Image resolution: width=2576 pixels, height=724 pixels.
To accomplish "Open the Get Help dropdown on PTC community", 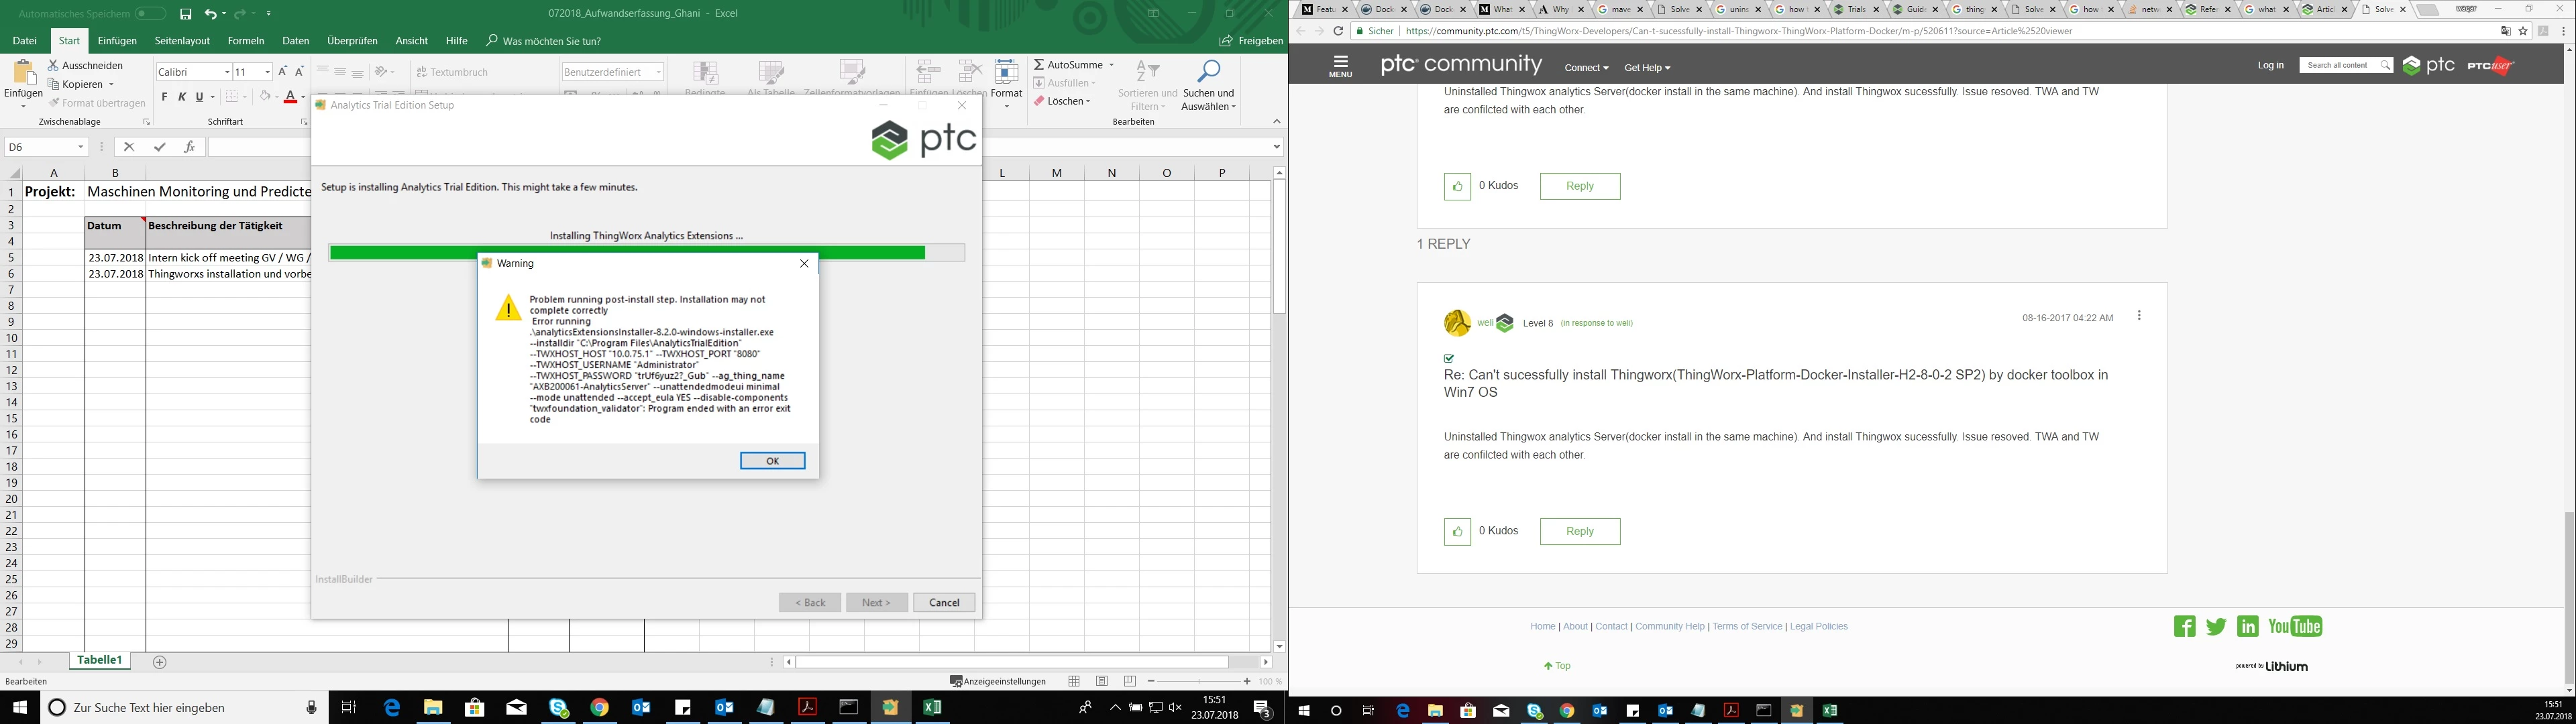I will tap(1647, 68).
